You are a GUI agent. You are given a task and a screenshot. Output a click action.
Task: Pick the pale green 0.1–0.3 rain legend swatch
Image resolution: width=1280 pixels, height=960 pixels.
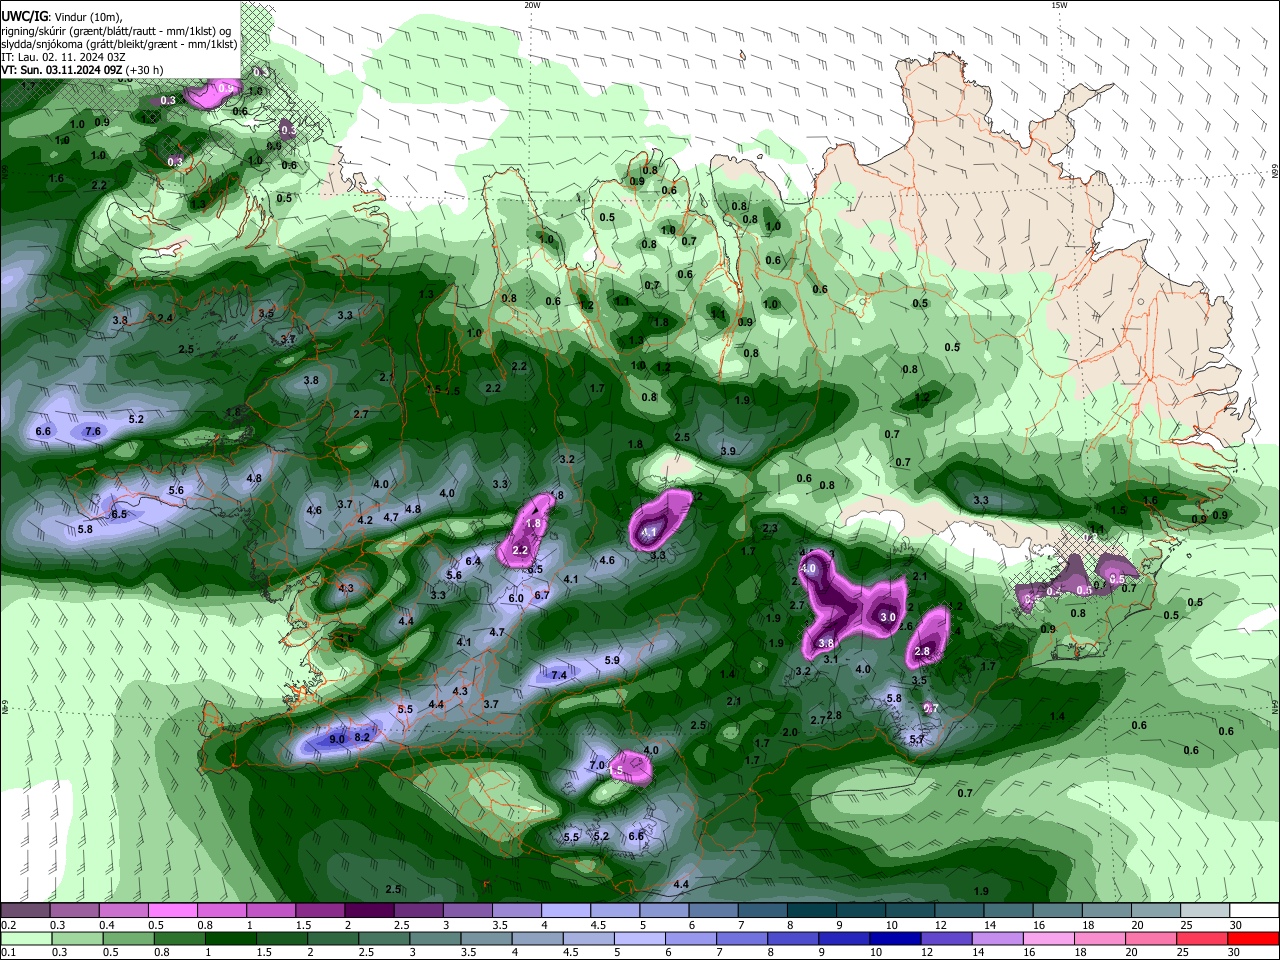coord(25,939)
